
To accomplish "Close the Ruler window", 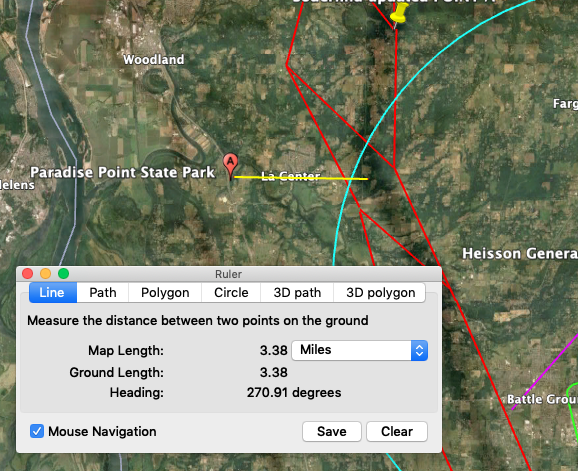I will 28,273.
